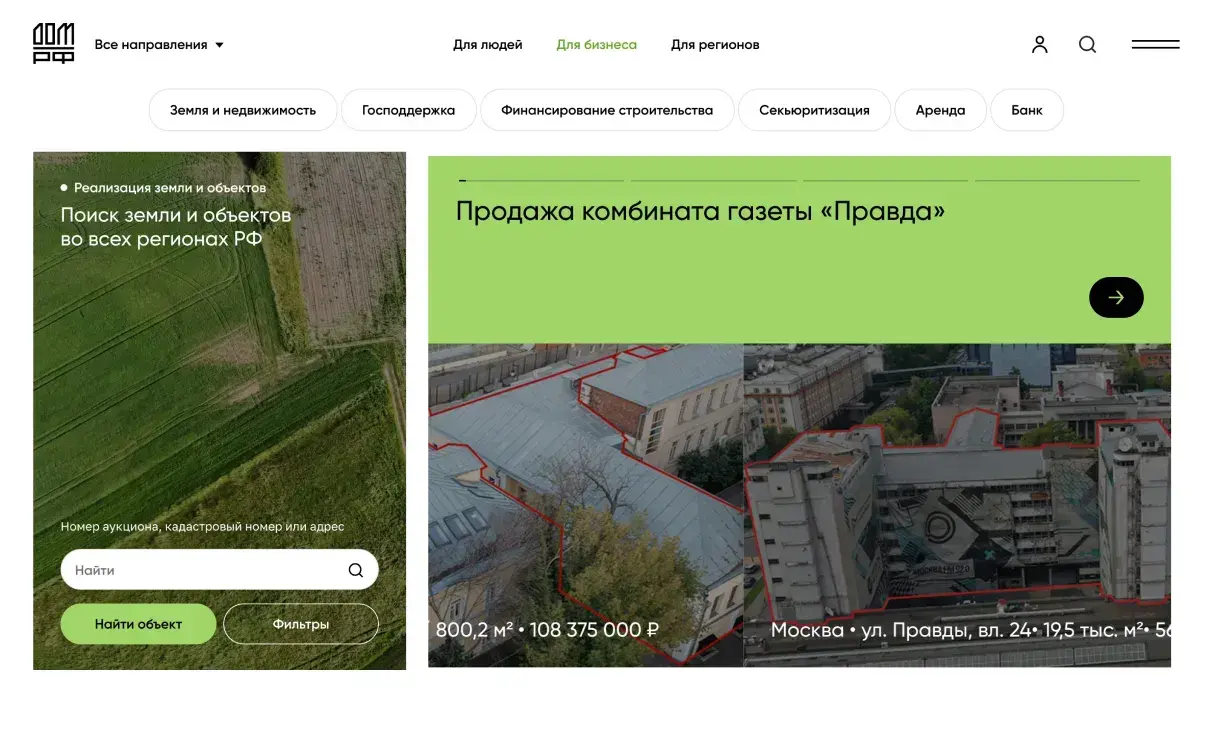Select the second slide progress indicator
Screen dimensions: 1212x736
click(x=714, y=180)
